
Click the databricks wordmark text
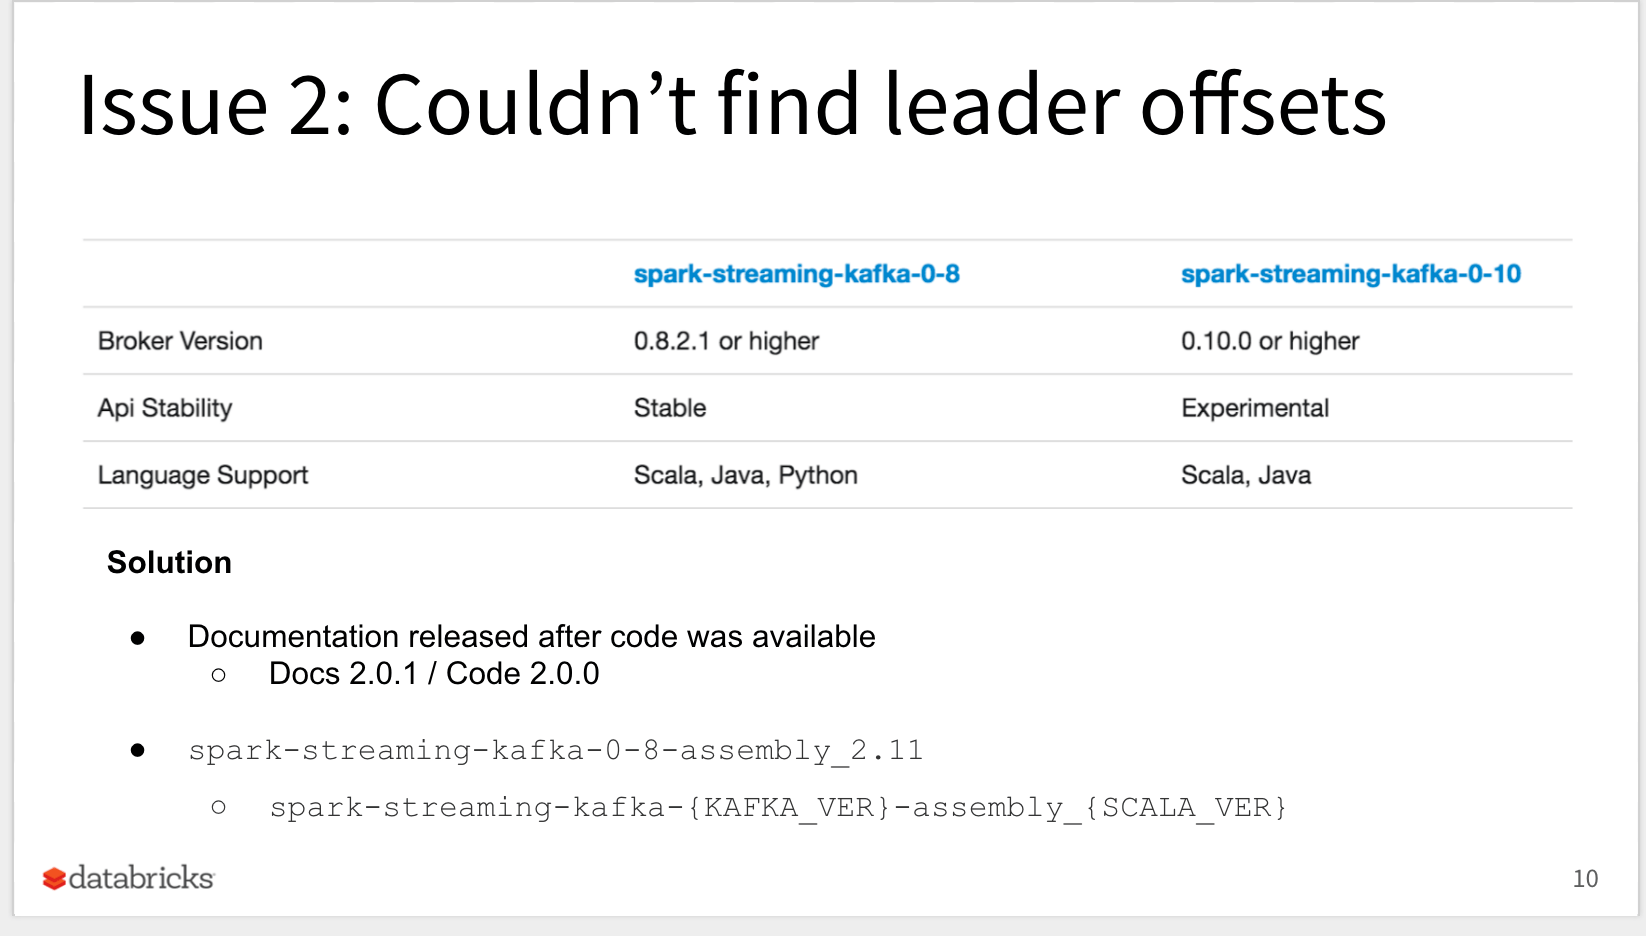point(141,878)
